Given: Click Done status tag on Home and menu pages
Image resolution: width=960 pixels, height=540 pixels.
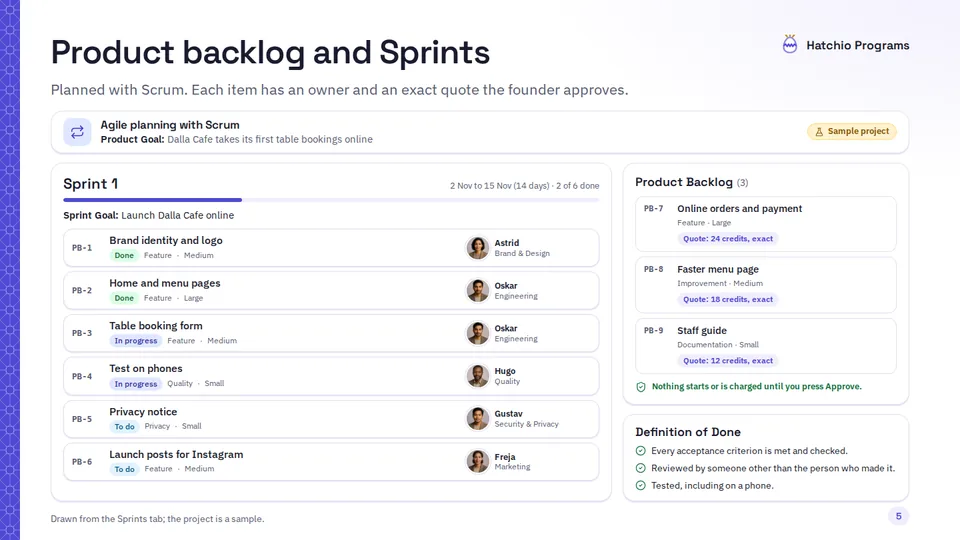Looking at the screenshot, I should pos(124,298).
